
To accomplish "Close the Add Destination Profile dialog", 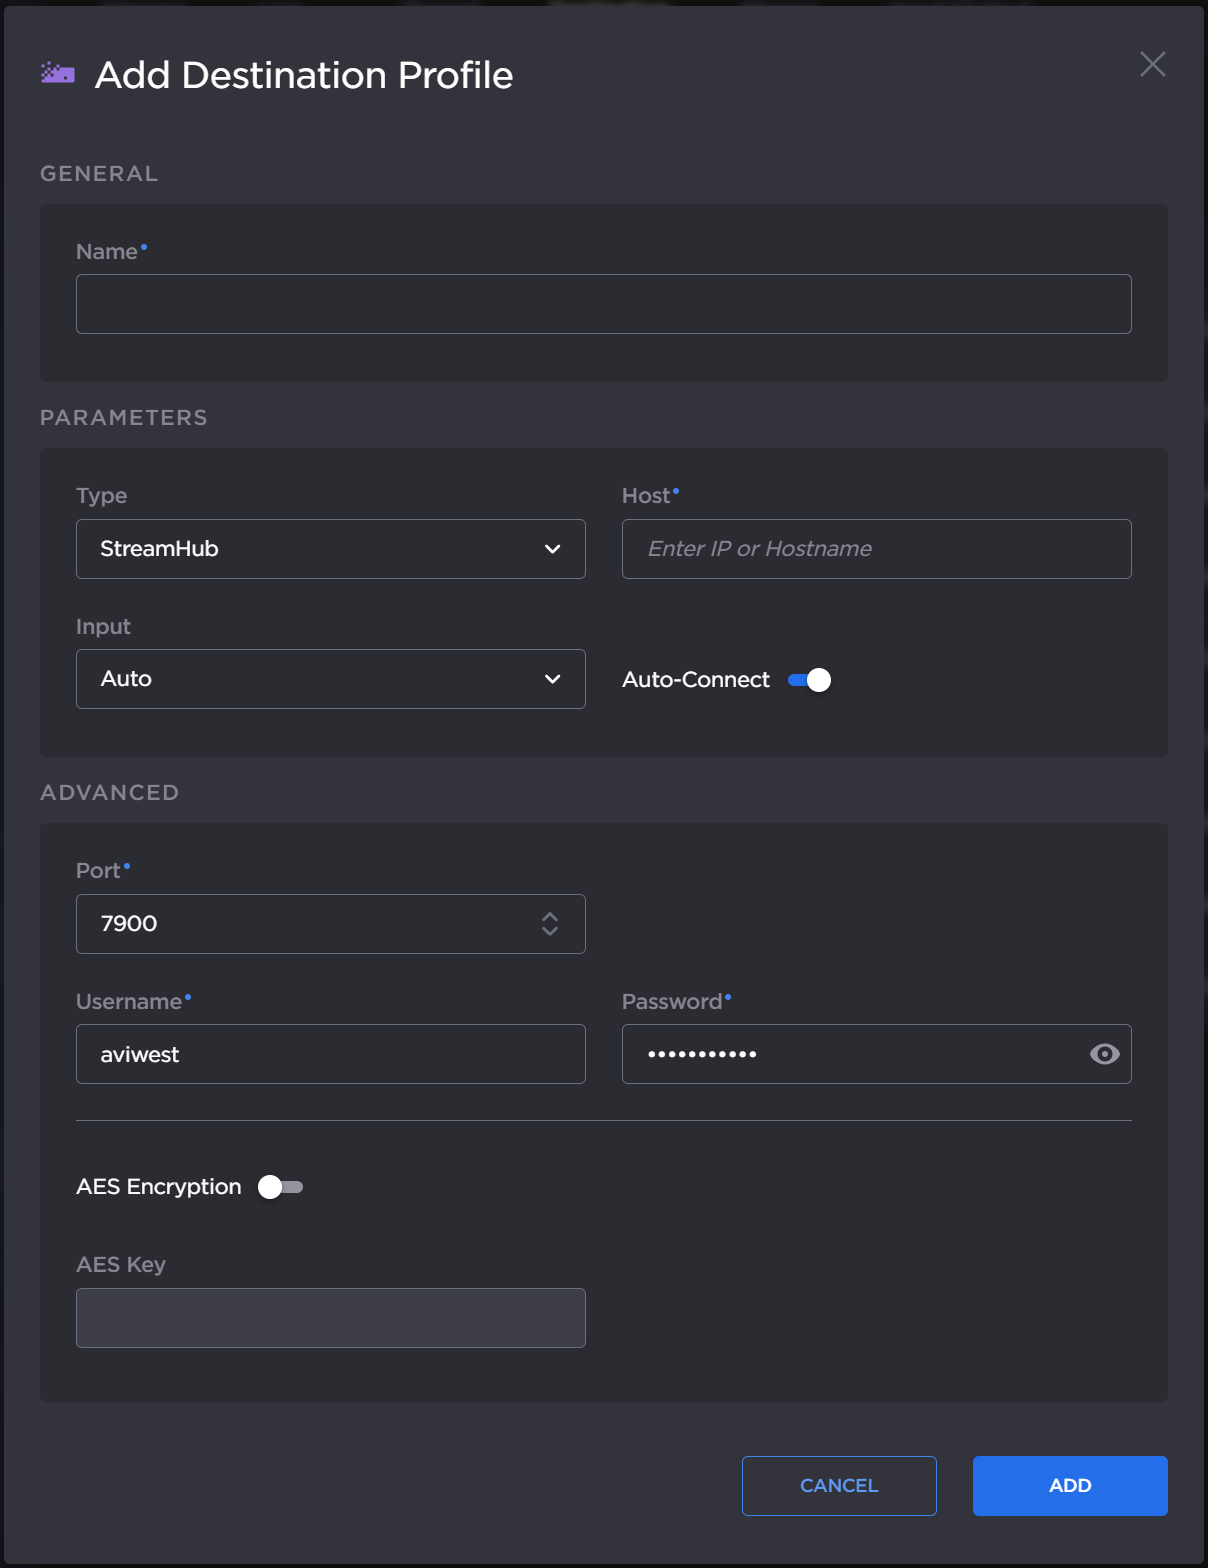I will 1152,65.
